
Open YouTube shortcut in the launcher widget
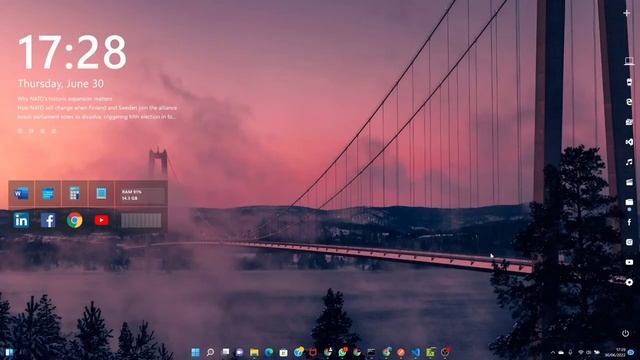click(101, 220)
